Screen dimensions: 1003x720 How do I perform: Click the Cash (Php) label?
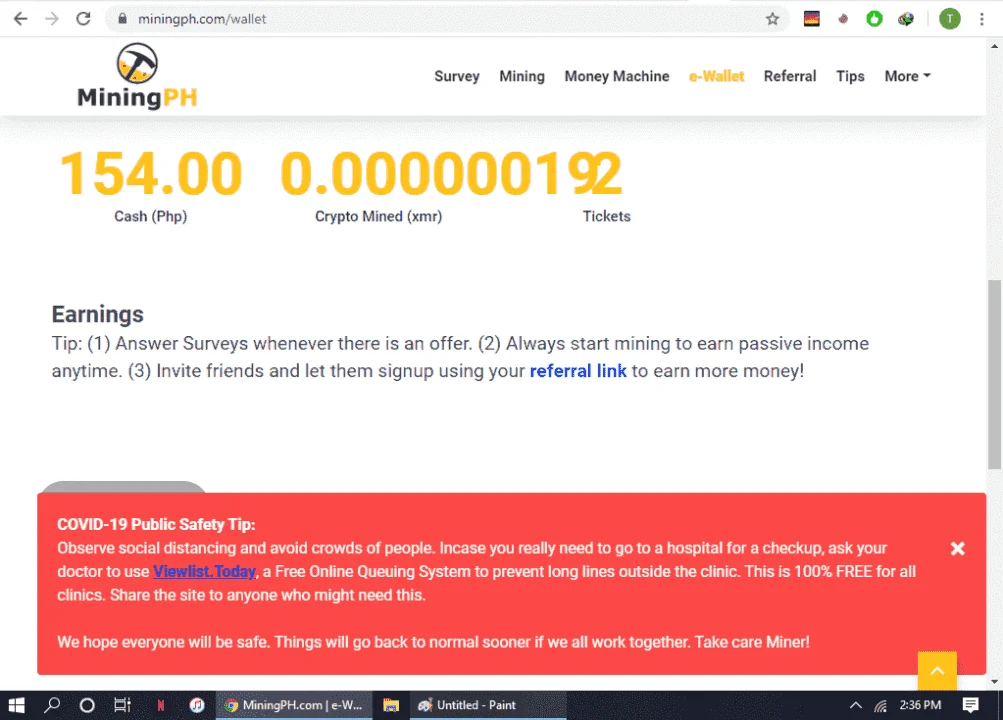click(150, 216)
